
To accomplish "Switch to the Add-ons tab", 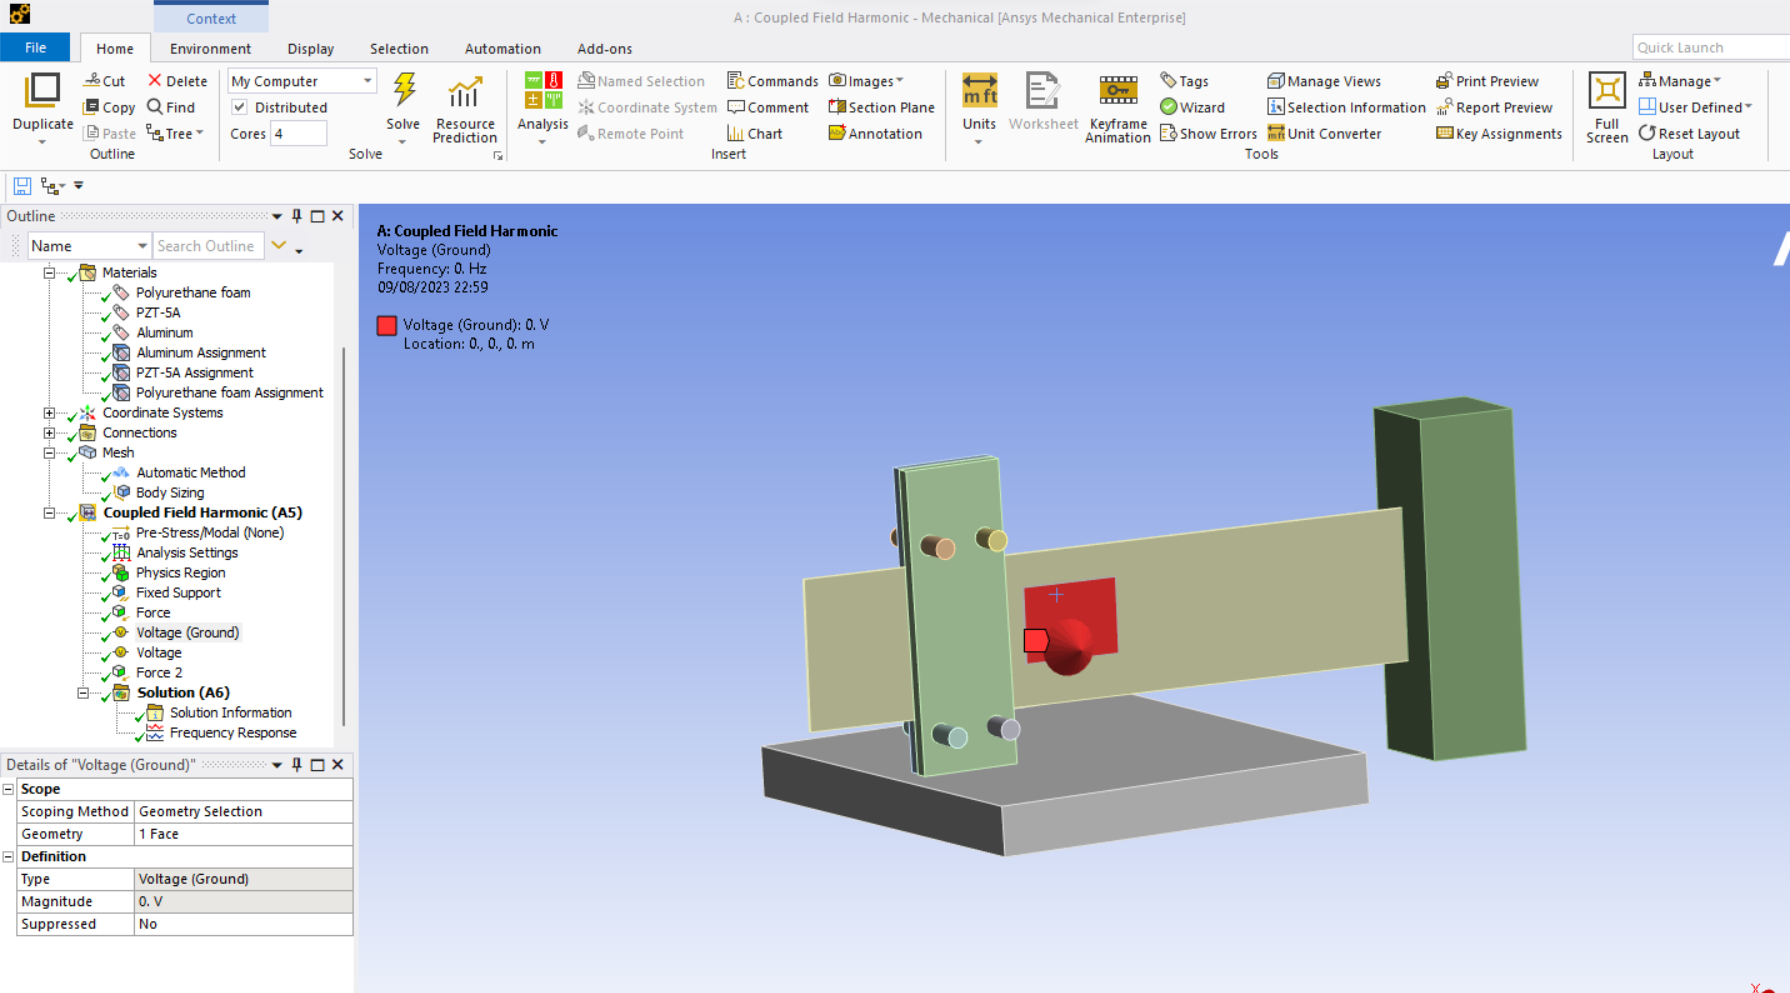I will click(x=604, y=48).
